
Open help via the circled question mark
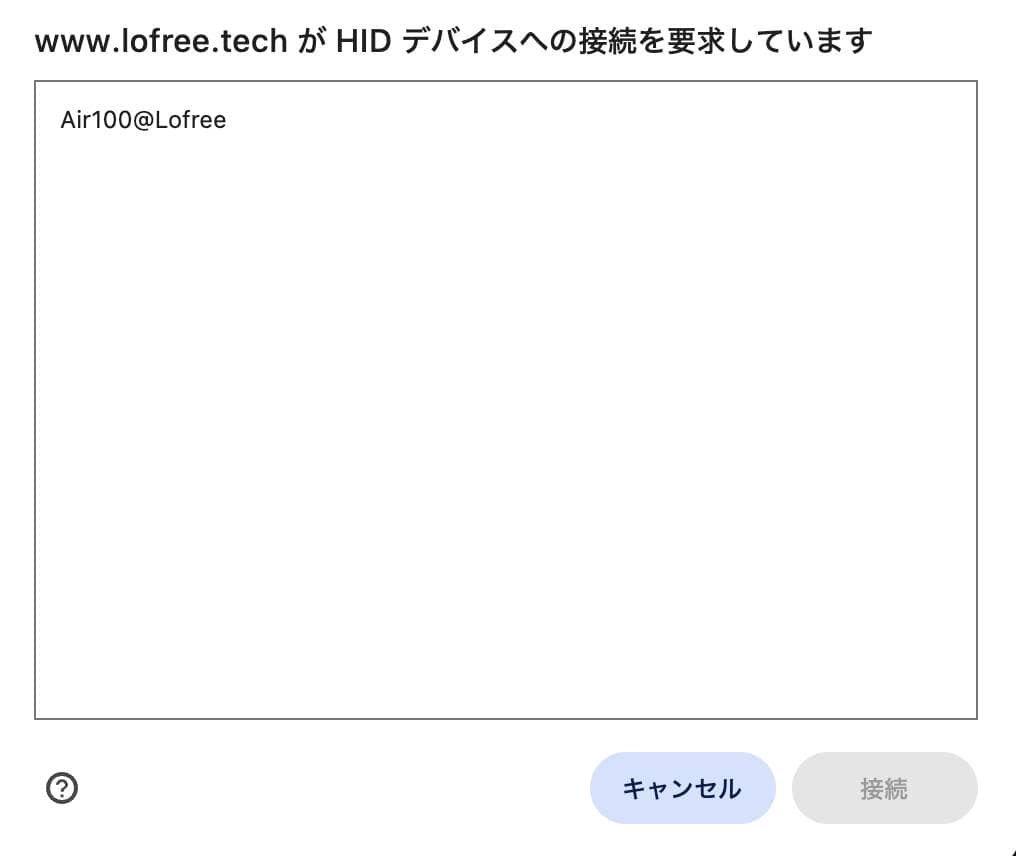click(x=62, y=788)
